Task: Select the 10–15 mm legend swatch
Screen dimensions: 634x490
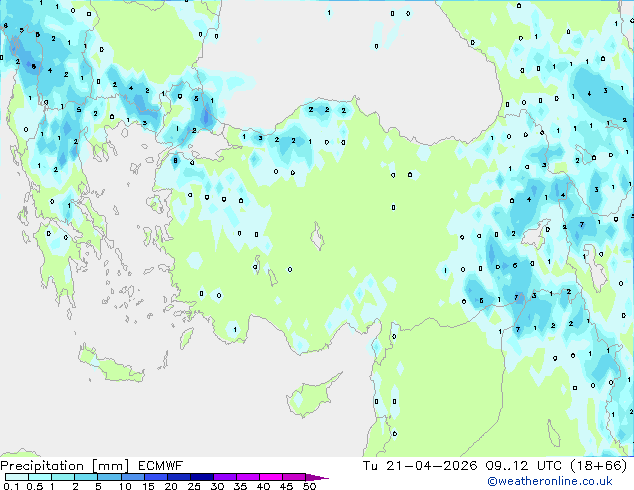Action: coord(133,477)
